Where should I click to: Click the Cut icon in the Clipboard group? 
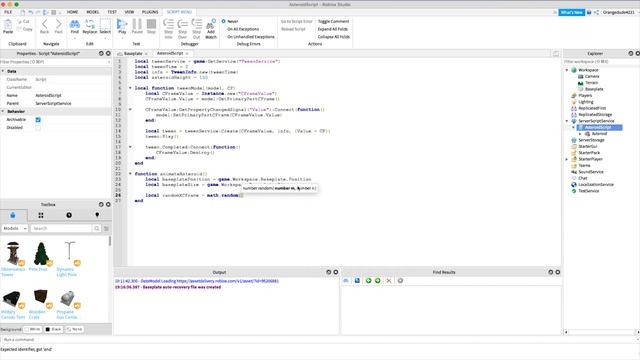tap(20, 21)
